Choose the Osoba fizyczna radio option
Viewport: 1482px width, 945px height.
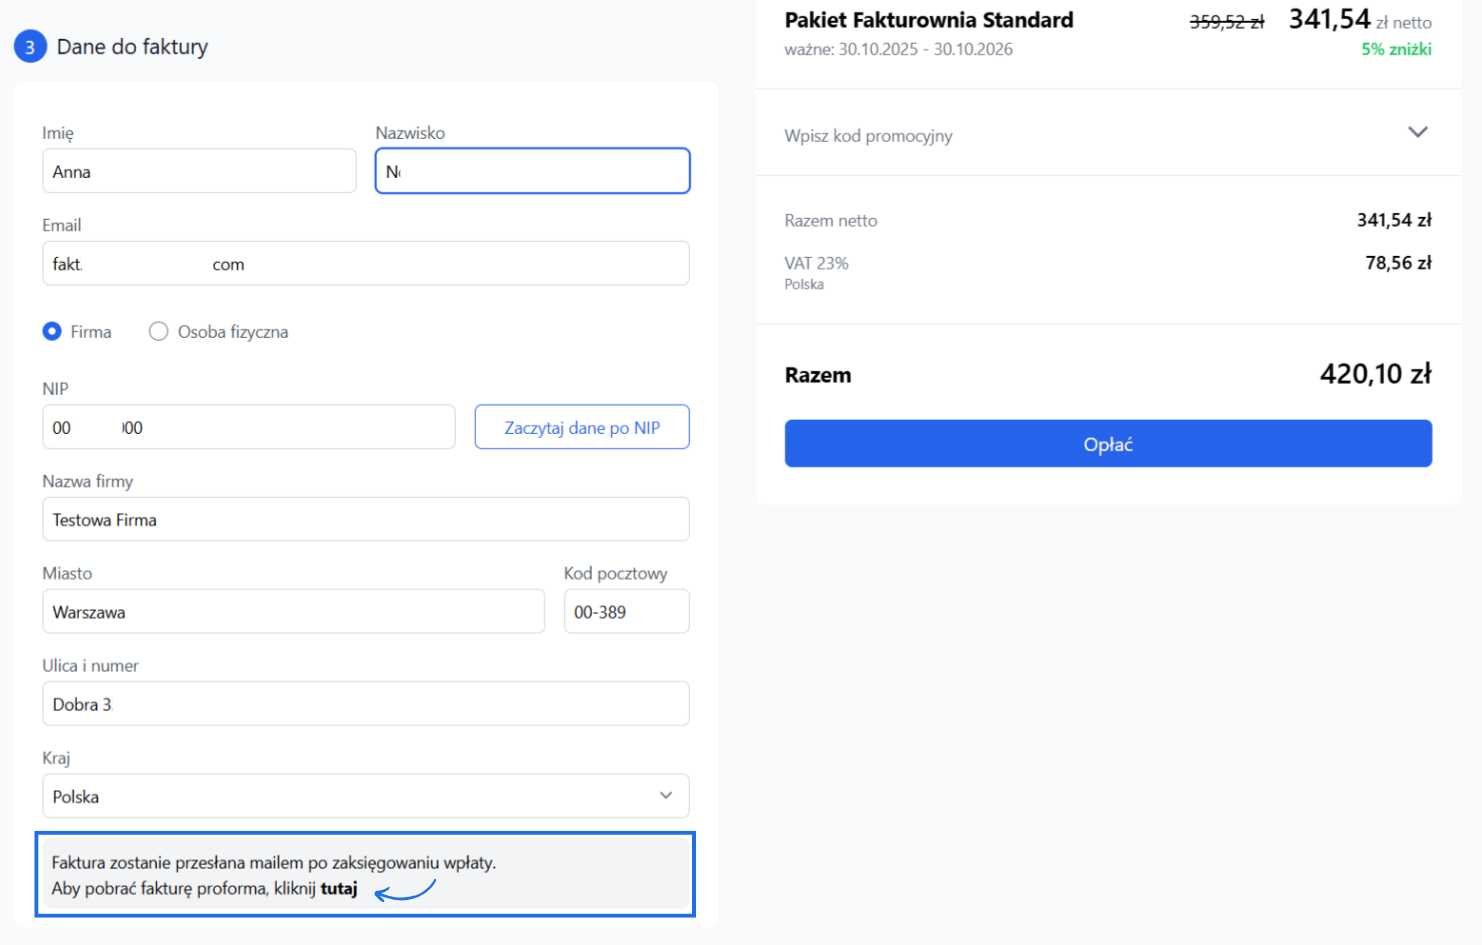[158, 332]
